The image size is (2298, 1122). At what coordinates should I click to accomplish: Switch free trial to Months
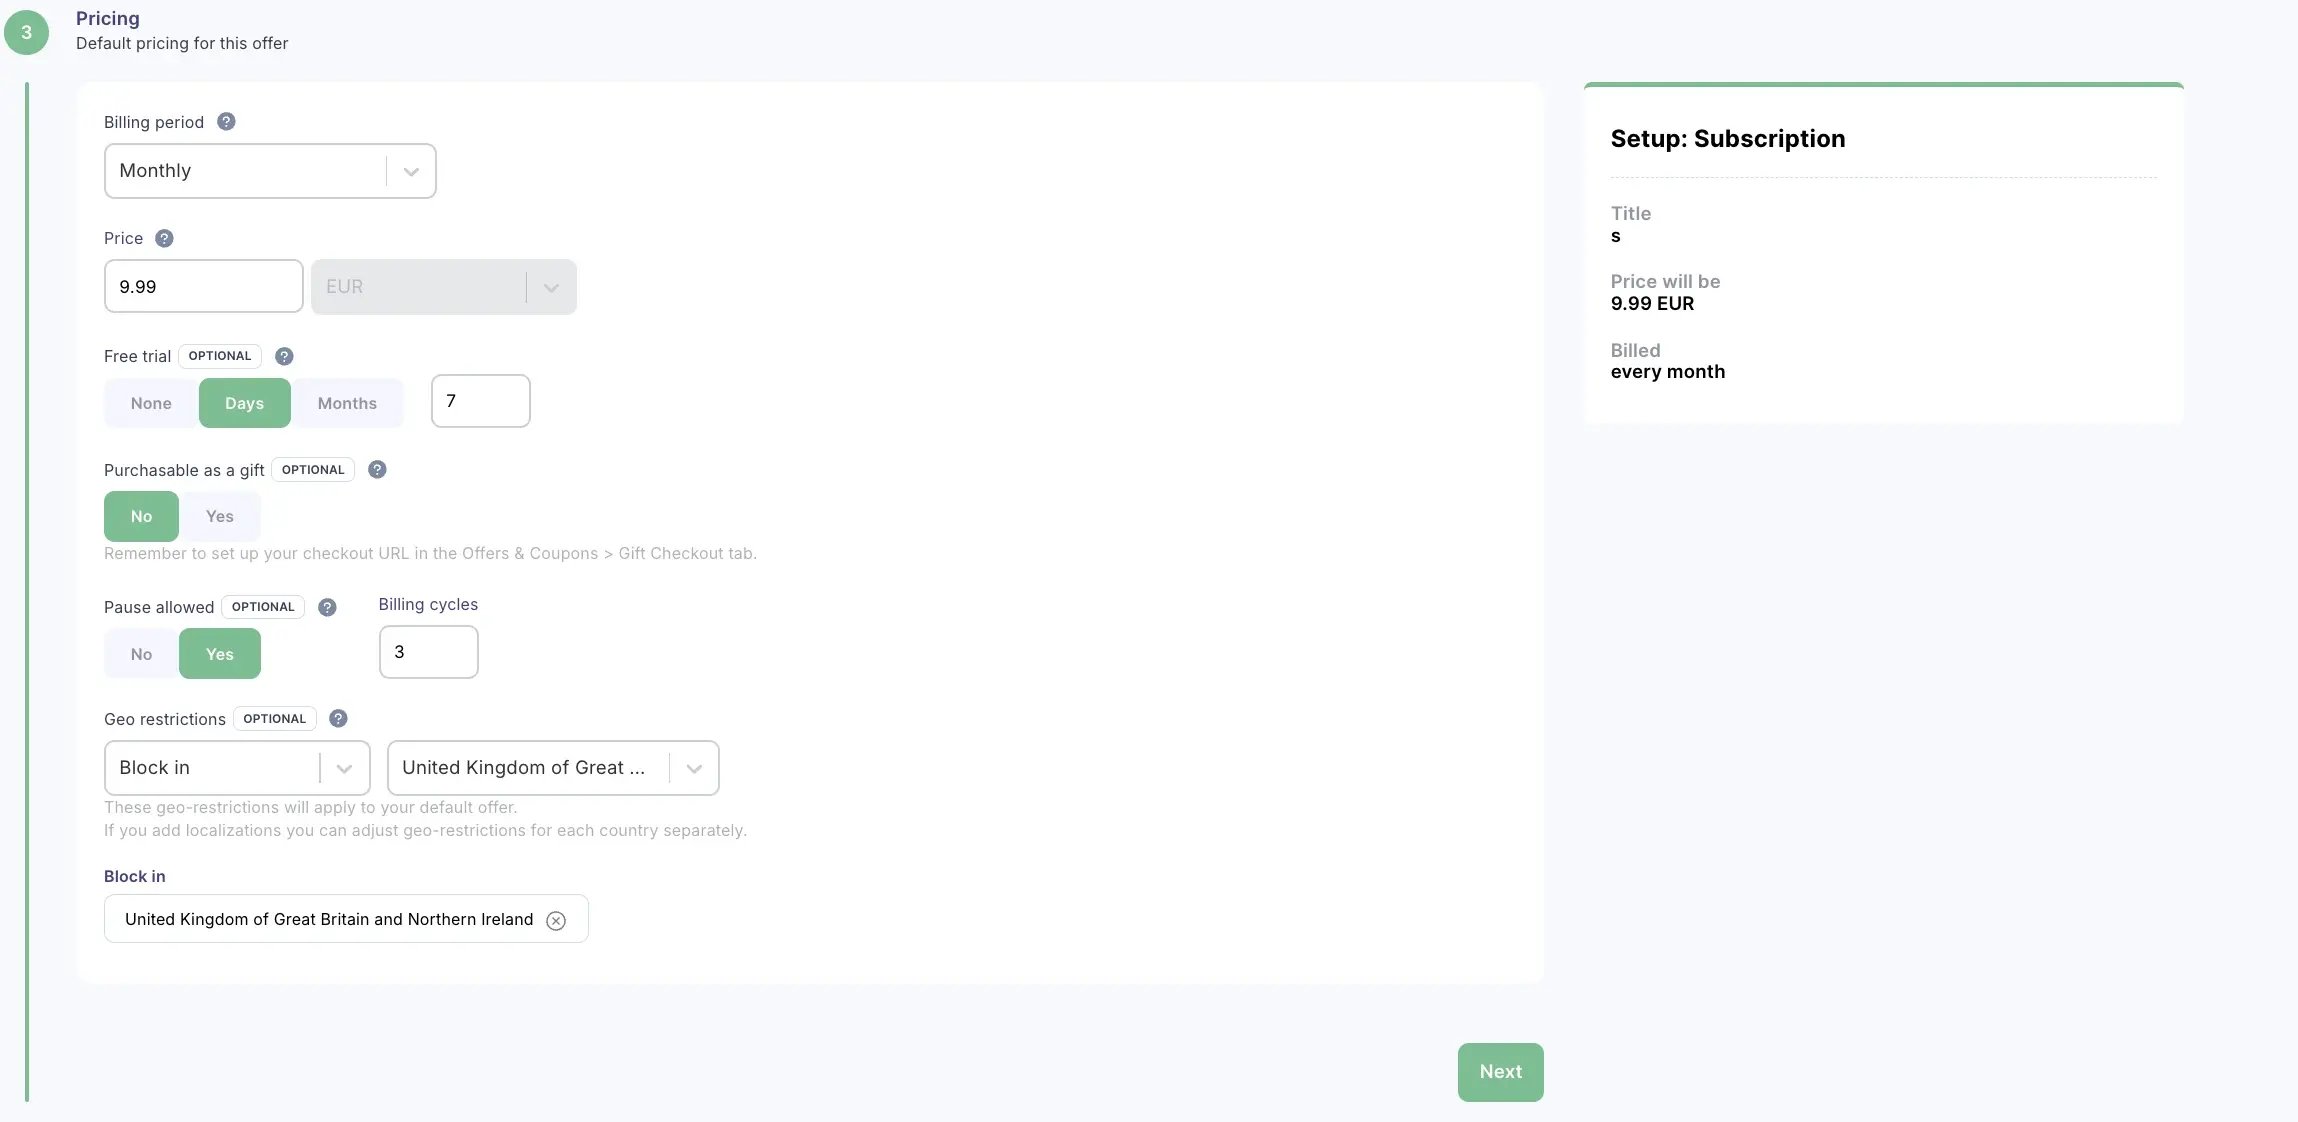click(x=347, y=403)
